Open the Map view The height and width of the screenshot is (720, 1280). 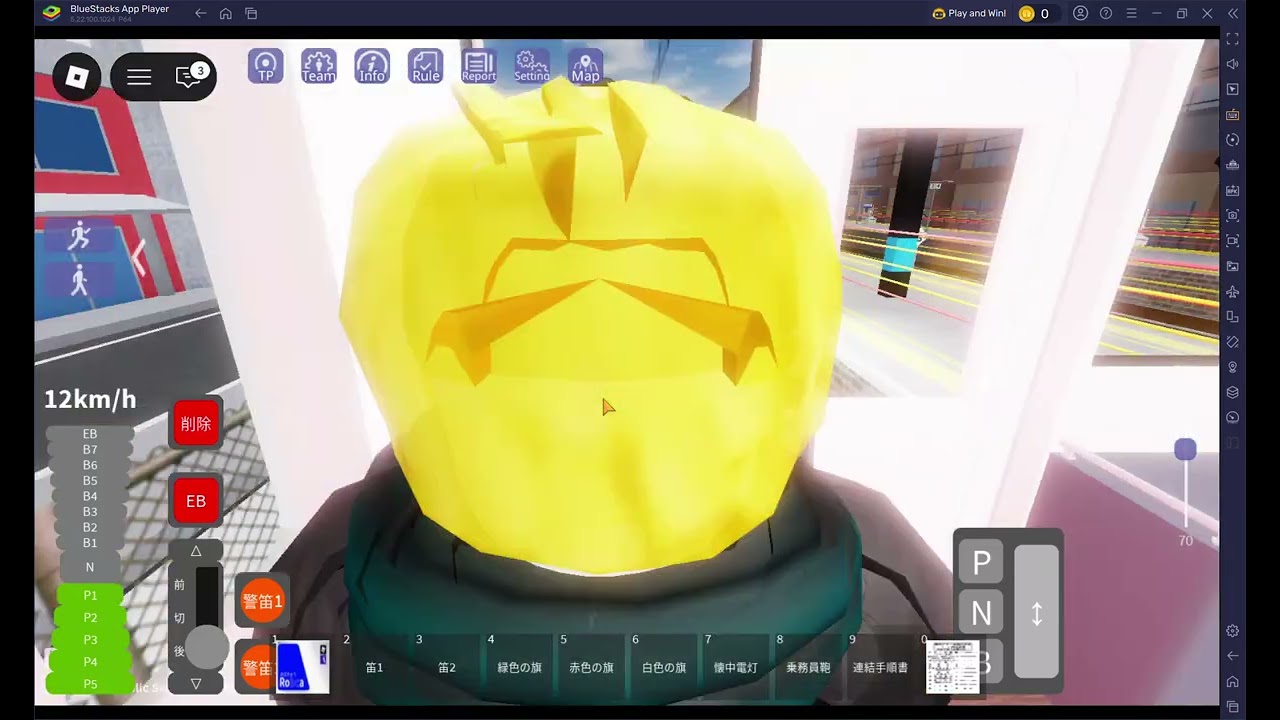pos(586,66)
